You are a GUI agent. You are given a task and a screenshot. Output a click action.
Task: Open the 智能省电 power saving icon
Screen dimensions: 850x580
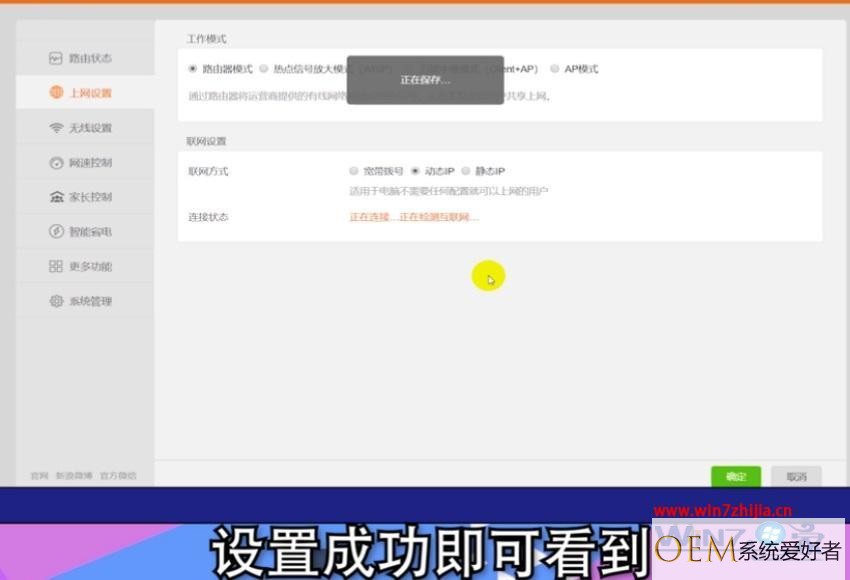point(56,231)
